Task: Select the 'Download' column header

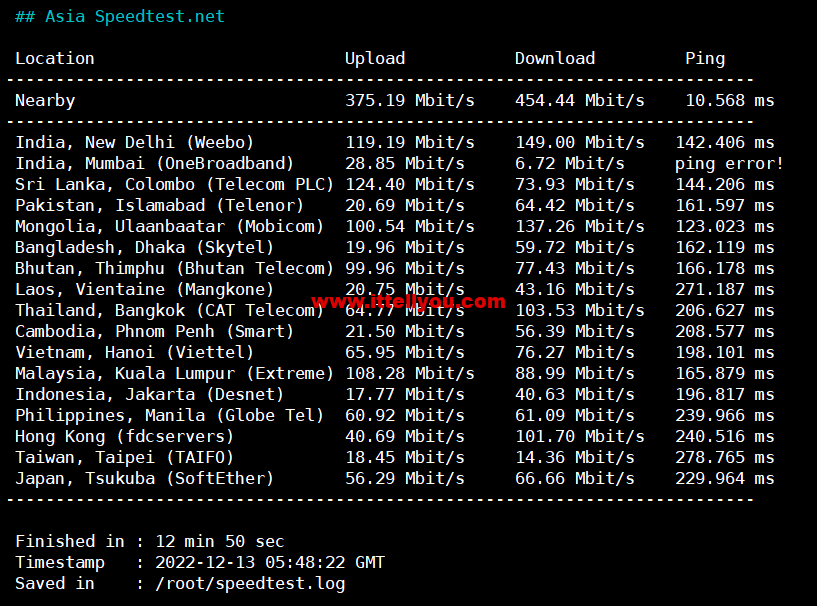Action: (x=555, y=58)
